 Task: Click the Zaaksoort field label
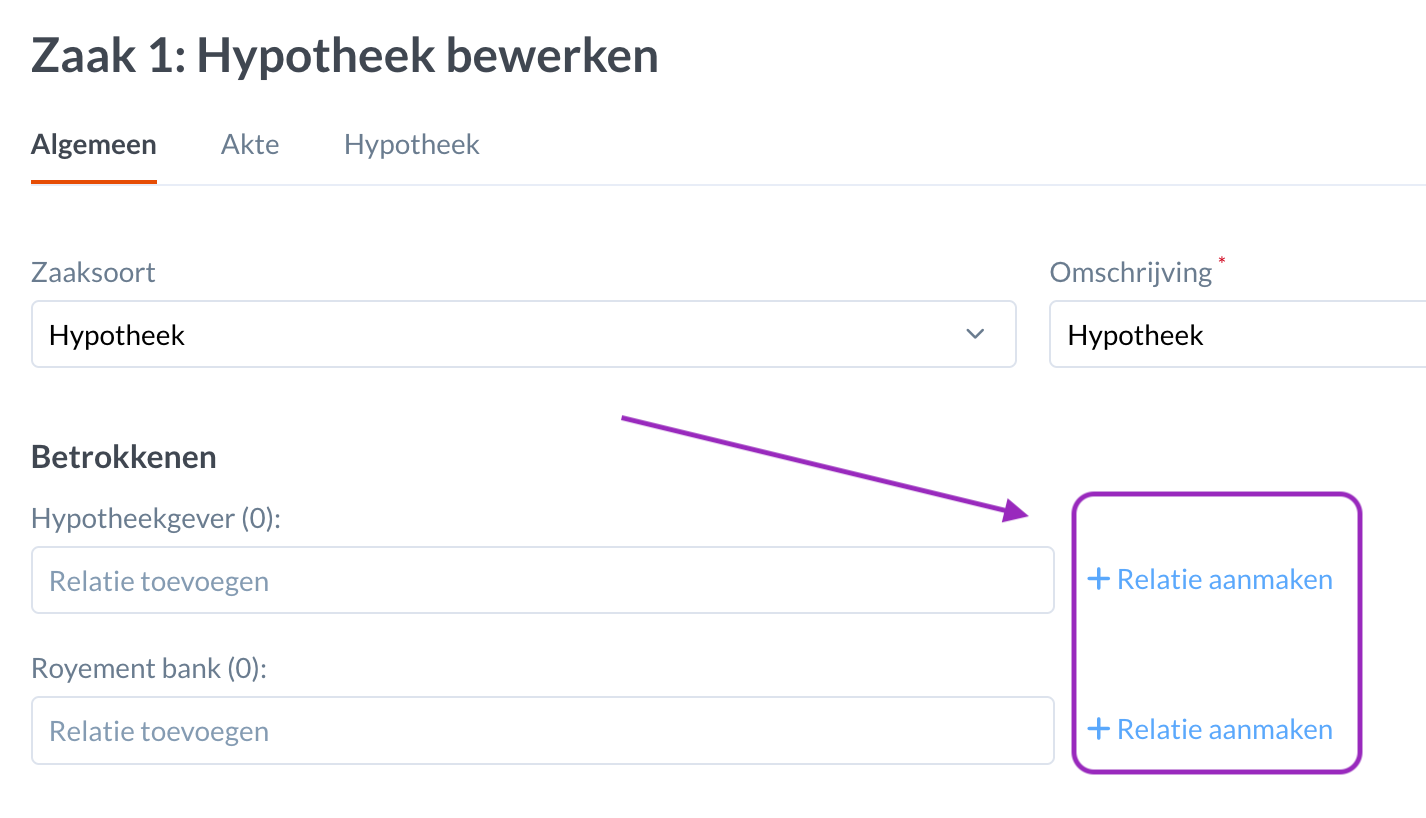click(93, 272)
